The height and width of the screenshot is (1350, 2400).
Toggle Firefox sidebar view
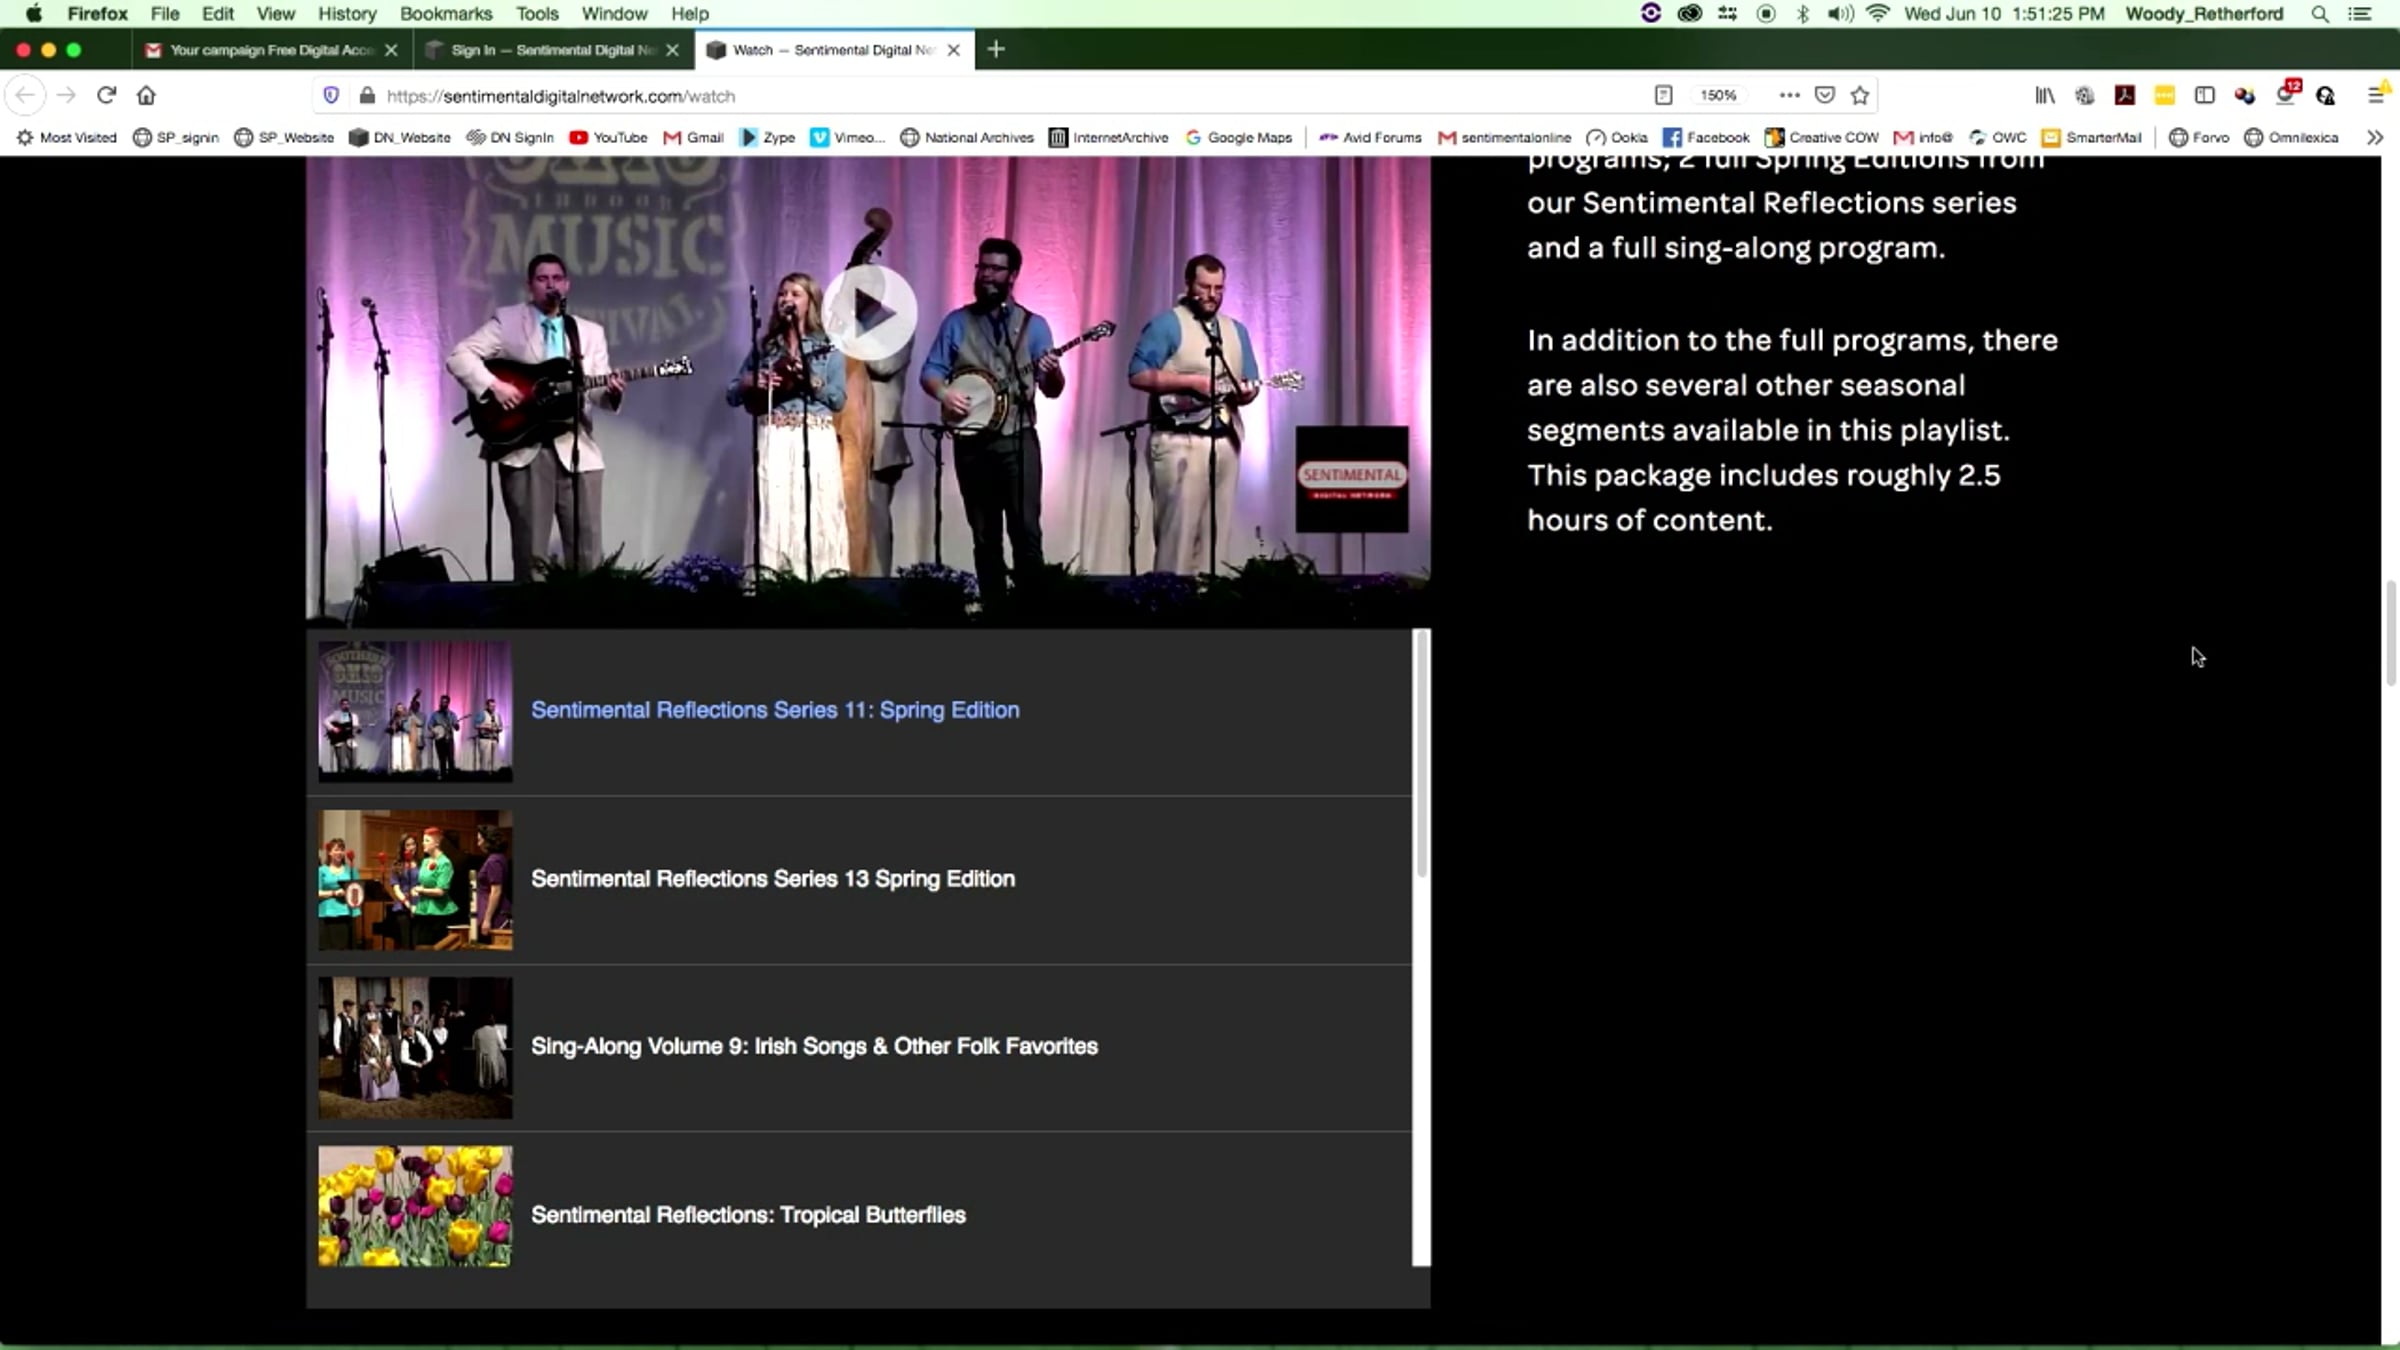tap(2204, 95)
